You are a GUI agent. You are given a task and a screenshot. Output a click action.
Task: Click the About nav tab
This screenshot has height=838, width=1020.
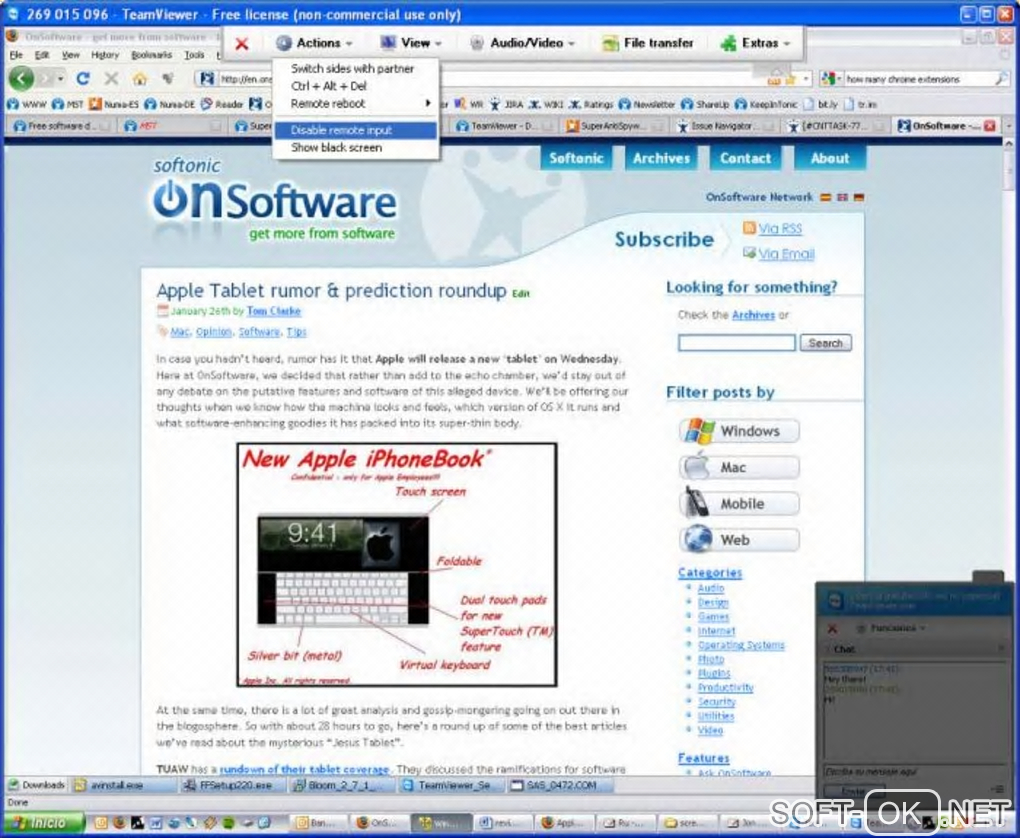point(829,158)
